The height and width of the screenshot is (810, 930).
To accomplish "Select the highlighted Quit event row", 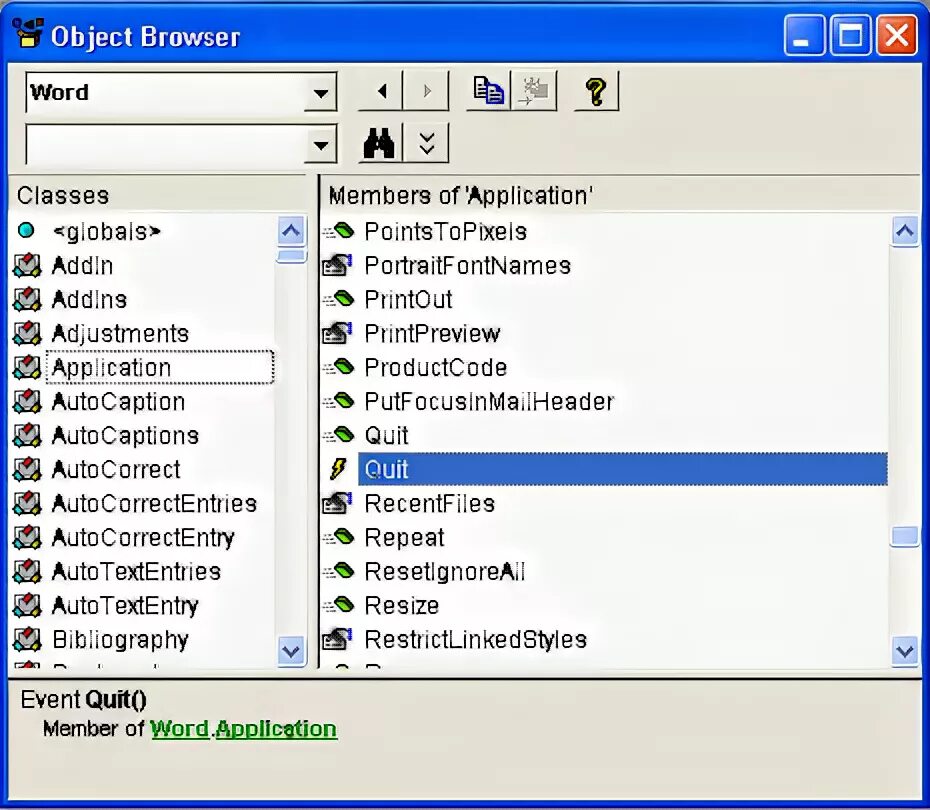I will 623,469.
